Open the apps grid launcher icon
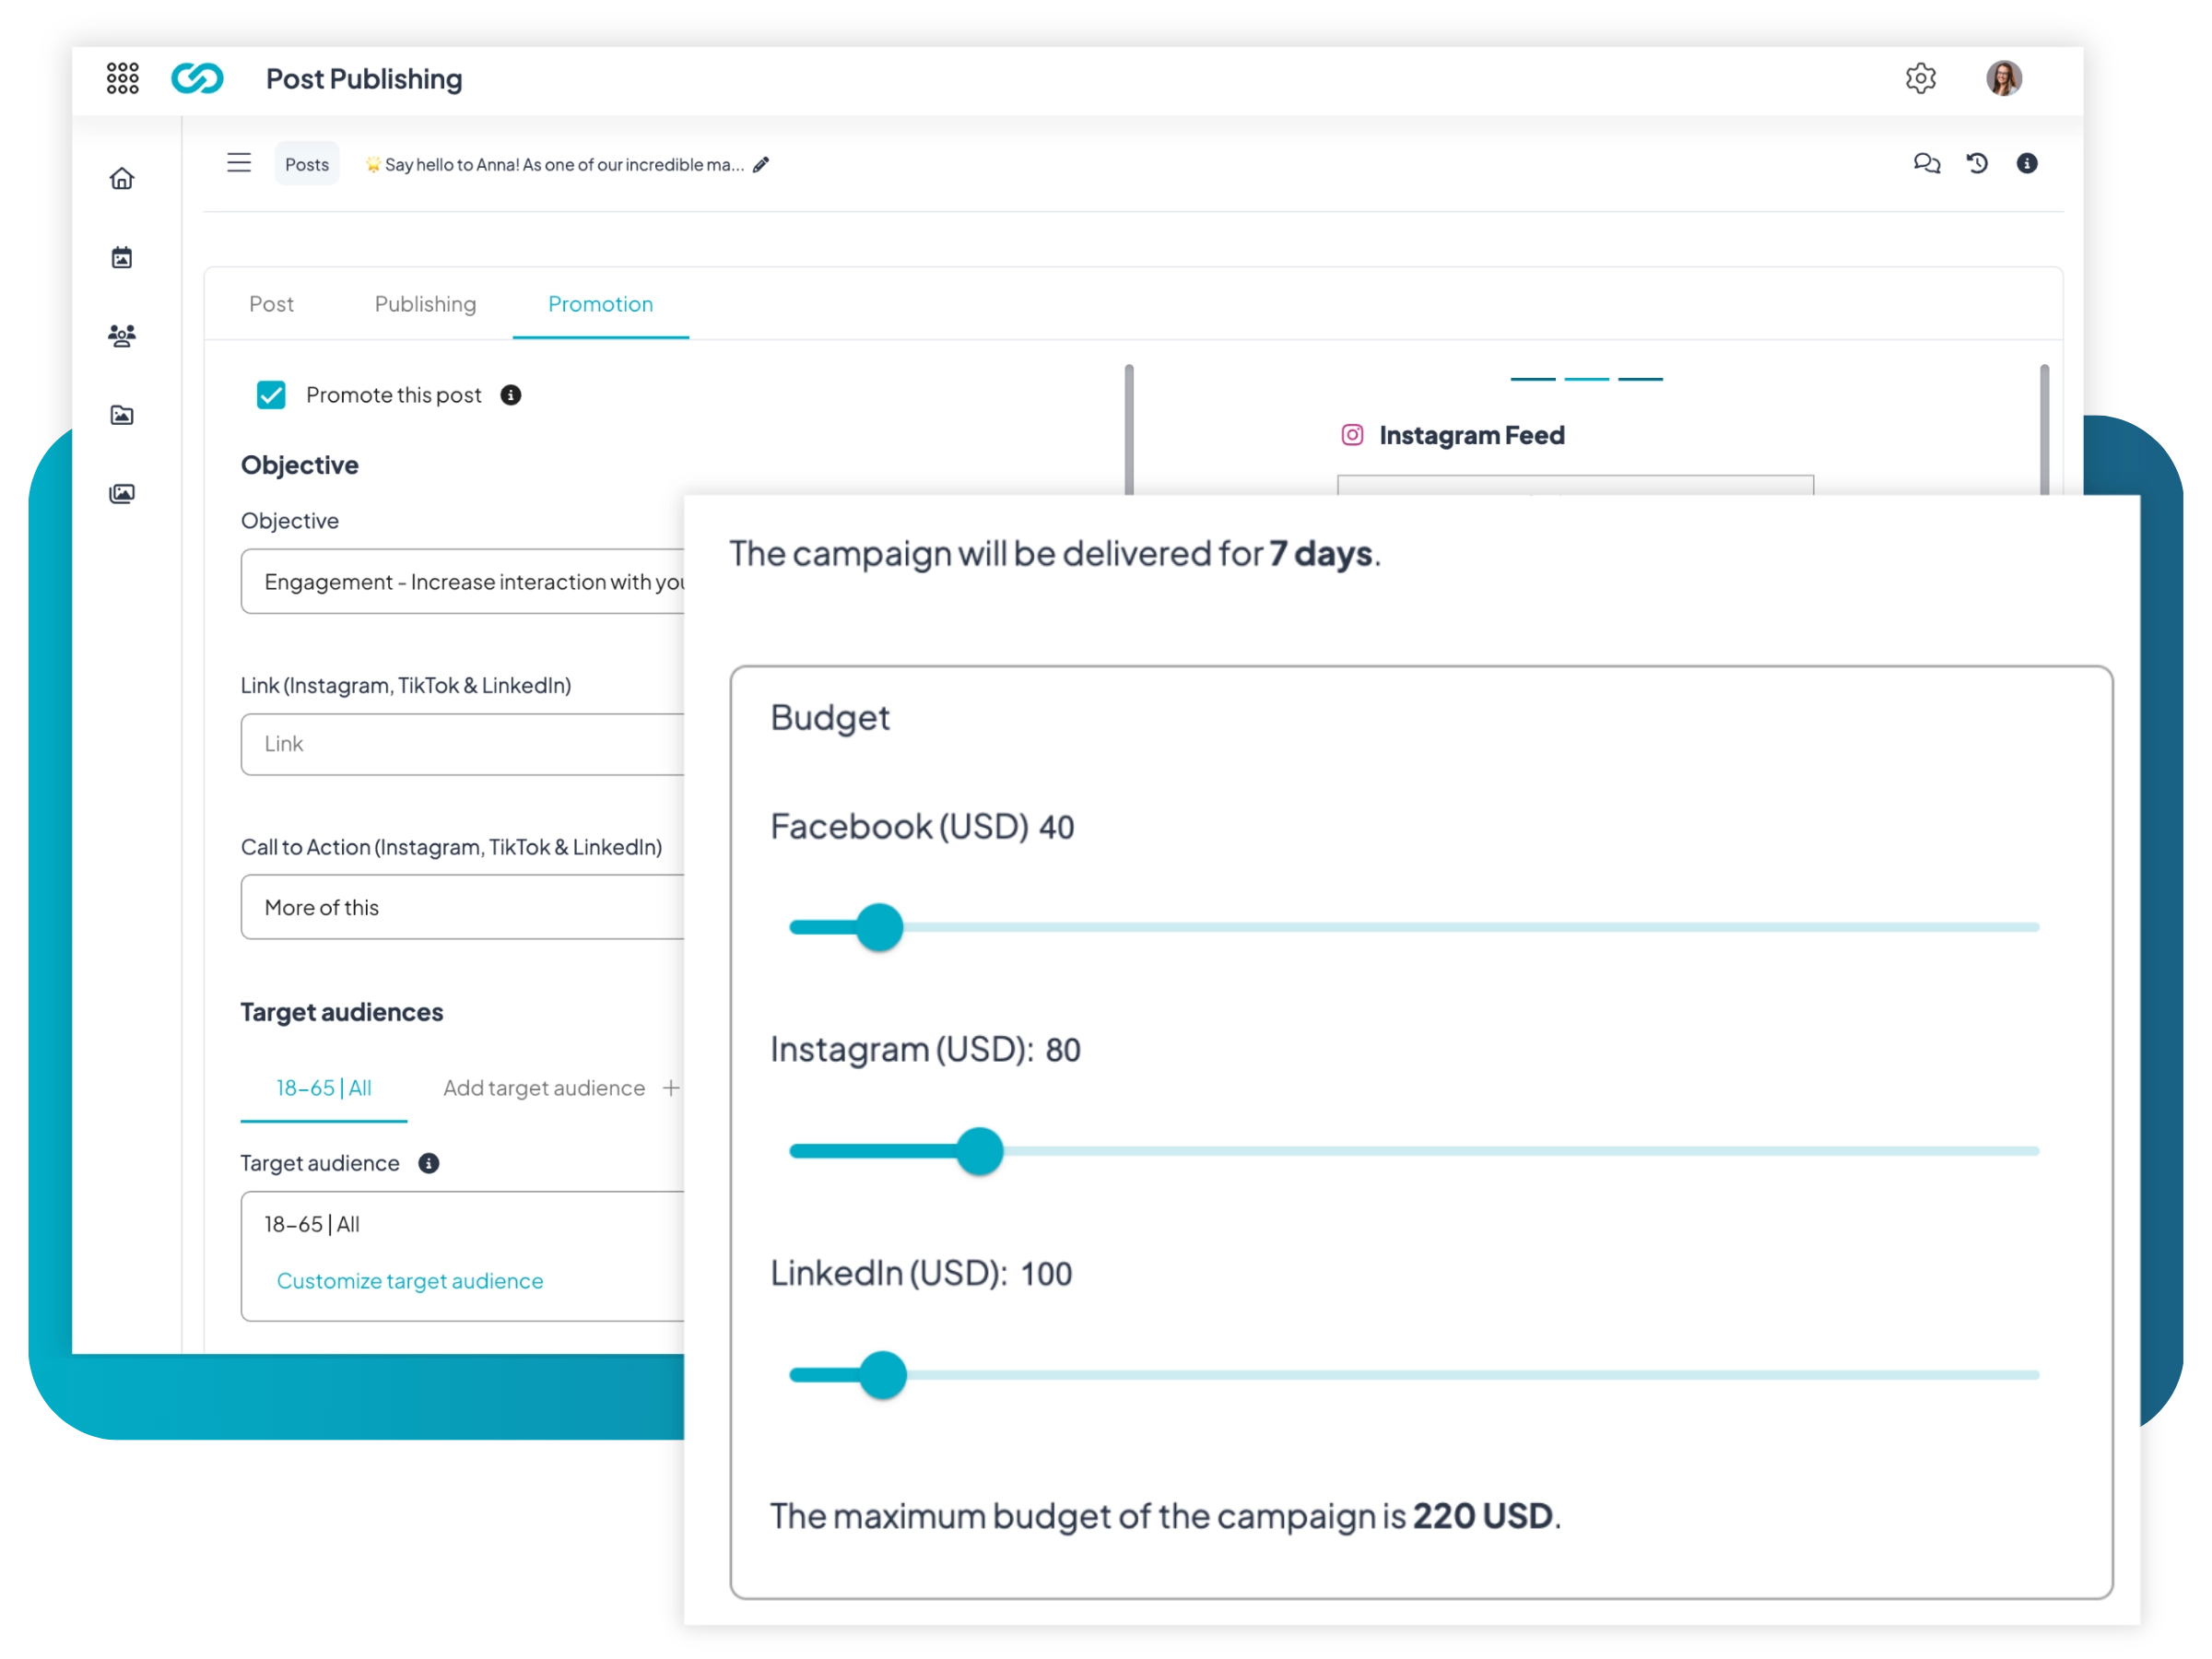The height and width of the screenshot is (1659, 2212). pos(122,78)
